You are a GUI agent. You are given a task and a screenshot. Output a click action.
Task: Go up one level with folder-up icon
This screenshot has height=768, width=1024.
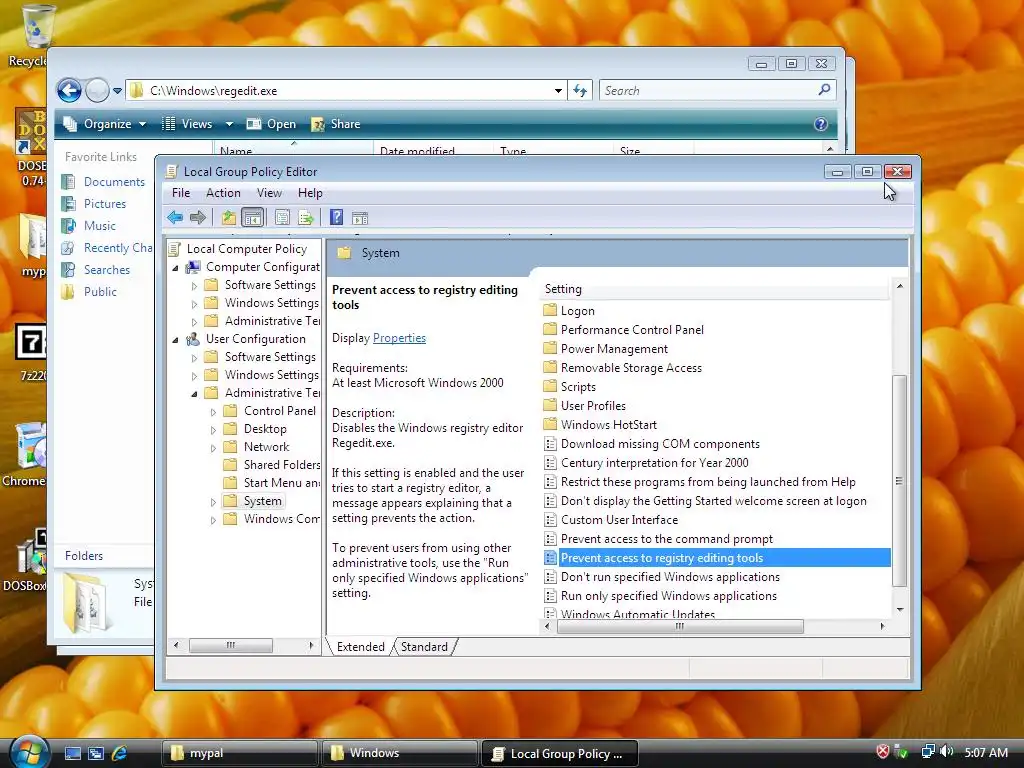228,217
